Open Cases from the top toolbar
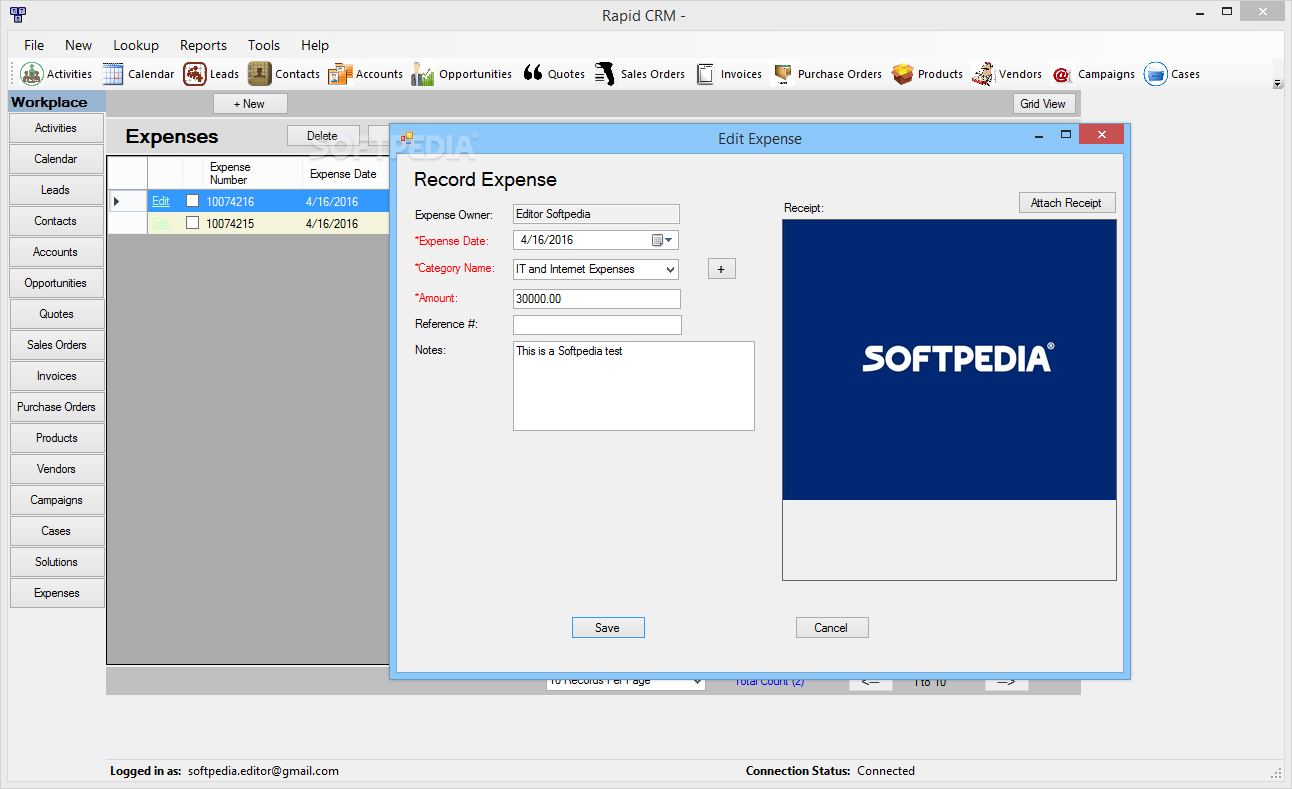Image resolution: width=1292 pixels, height=789 pixels. (1173, 74)
